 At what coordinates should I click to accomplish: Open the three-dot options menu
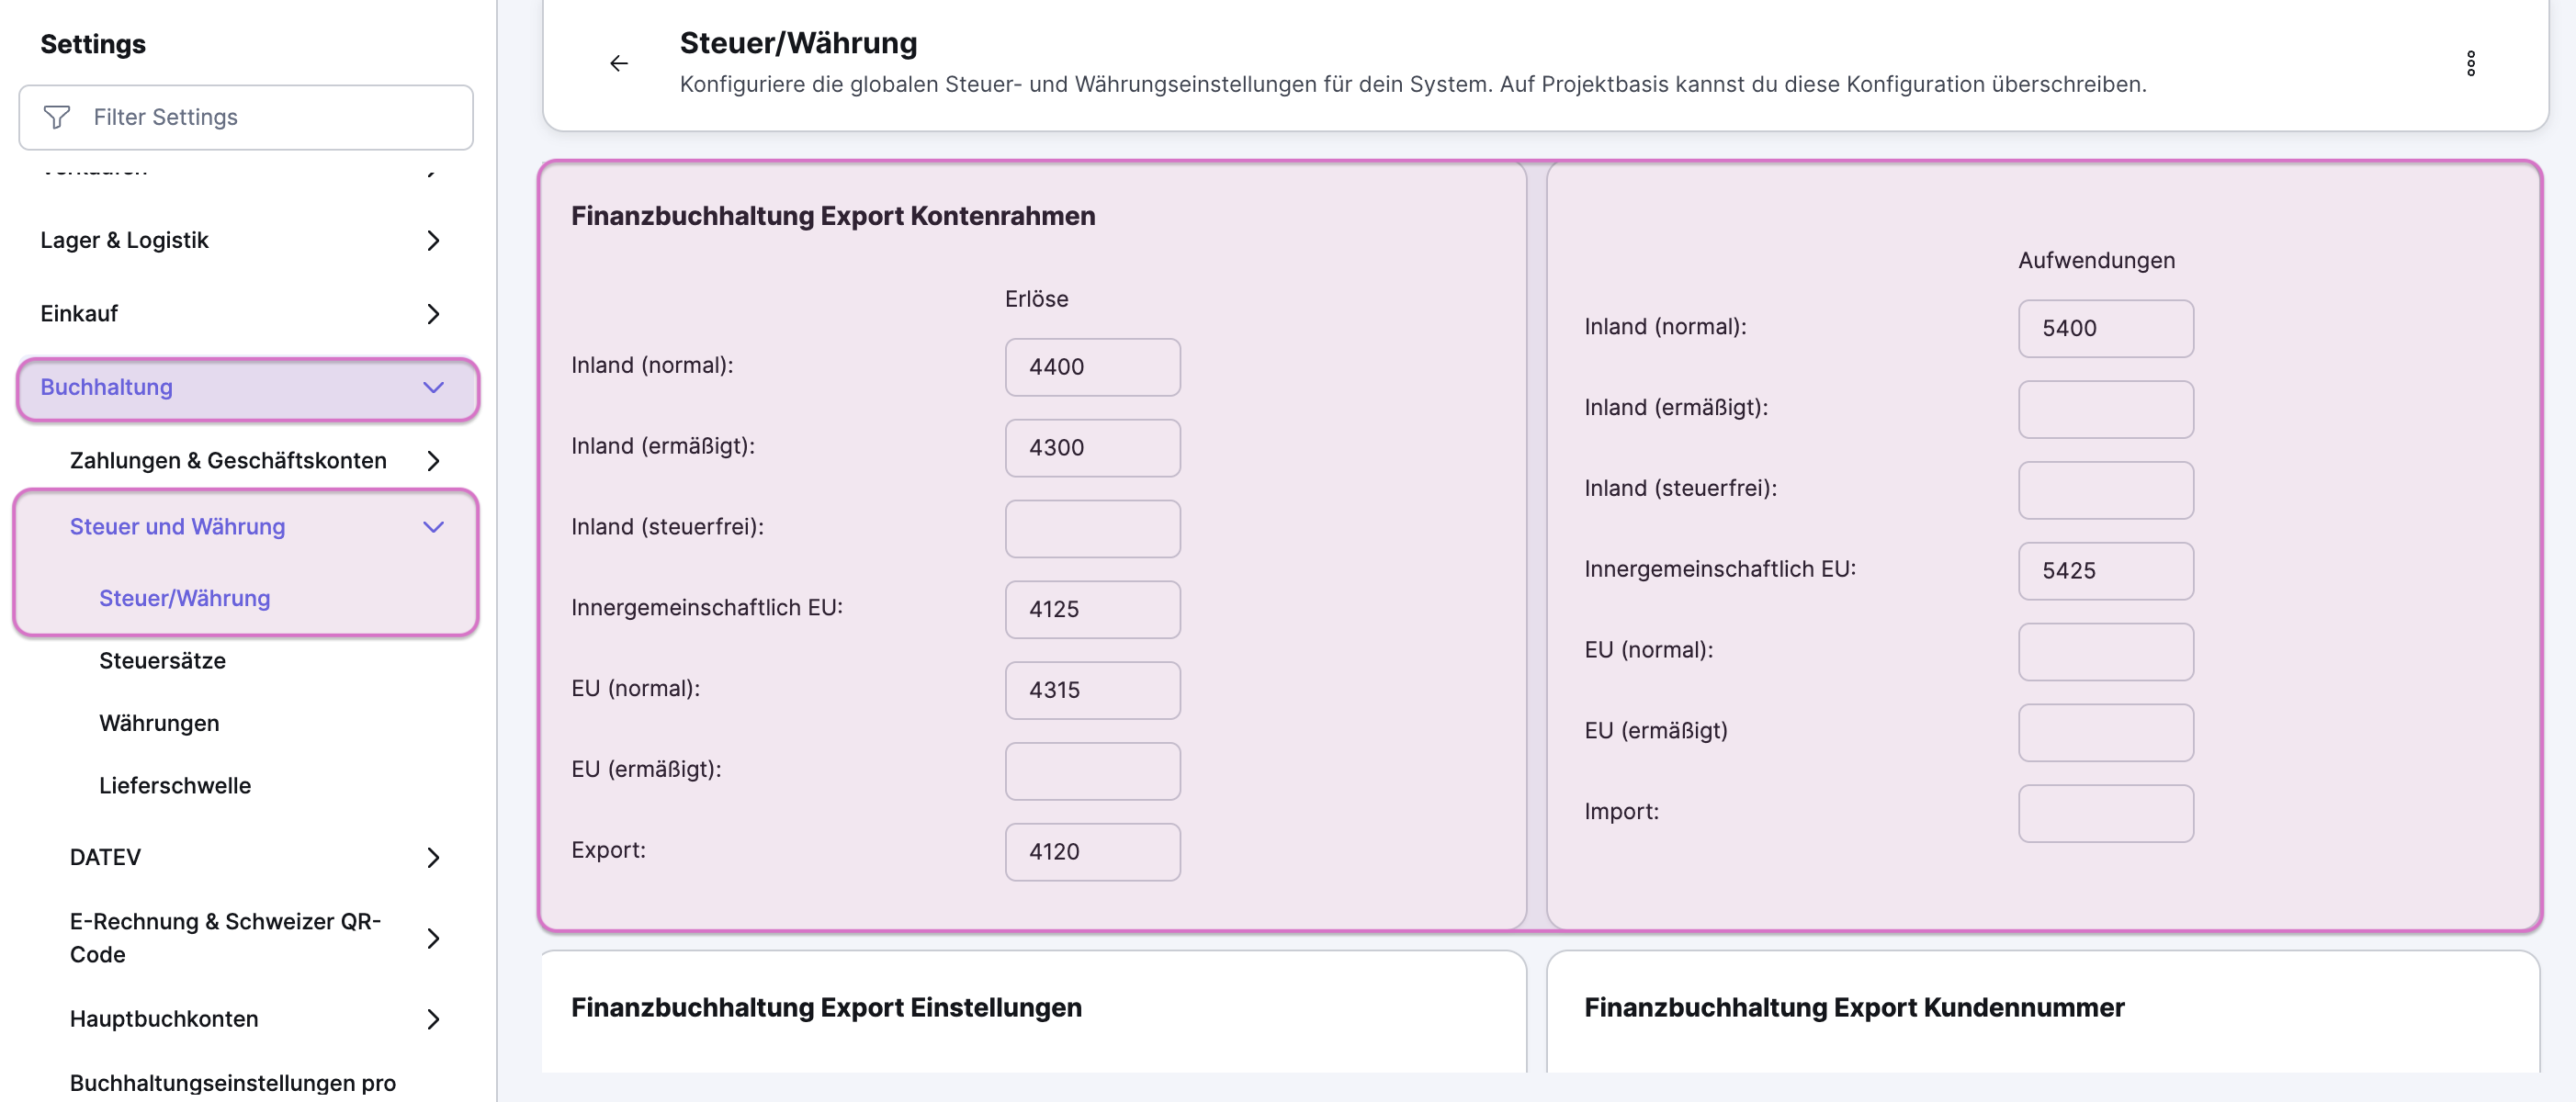tap(2470, 63)
